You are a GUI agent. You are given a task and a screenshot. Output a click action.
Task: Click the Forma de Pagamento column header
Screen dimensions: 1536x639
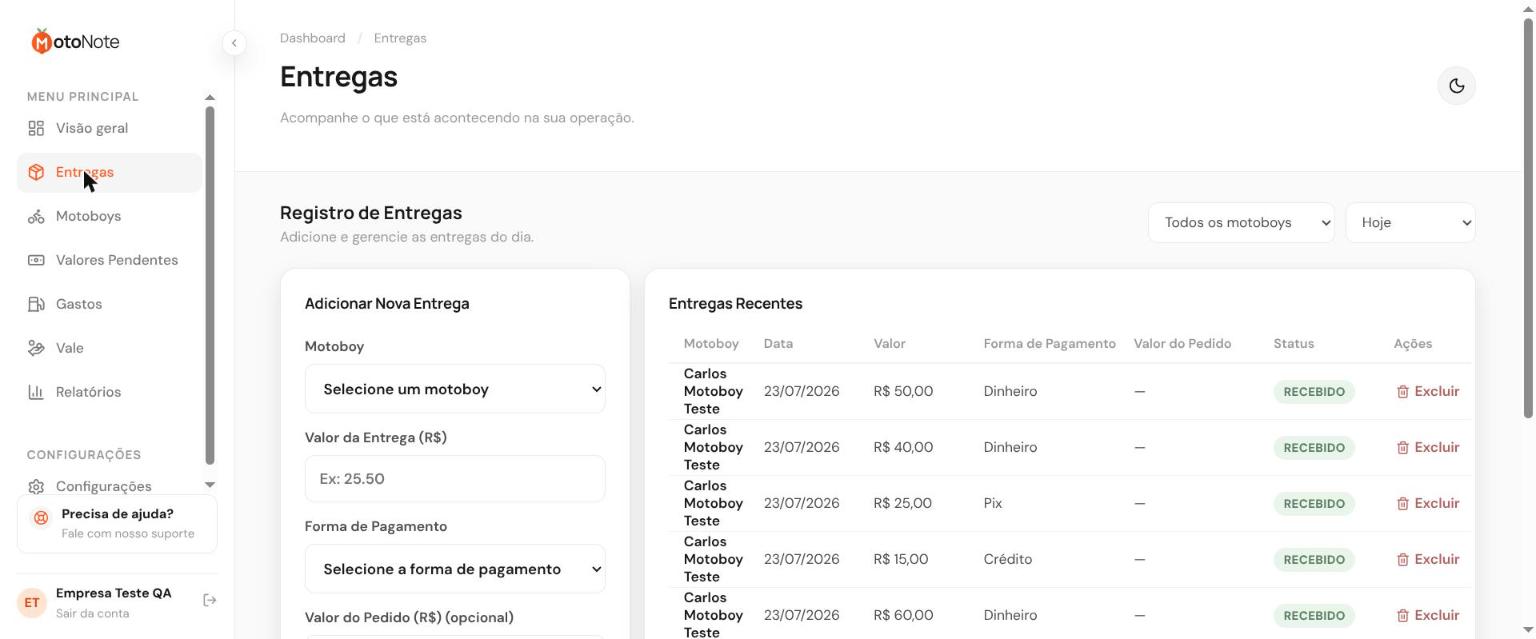[1050, 343]
